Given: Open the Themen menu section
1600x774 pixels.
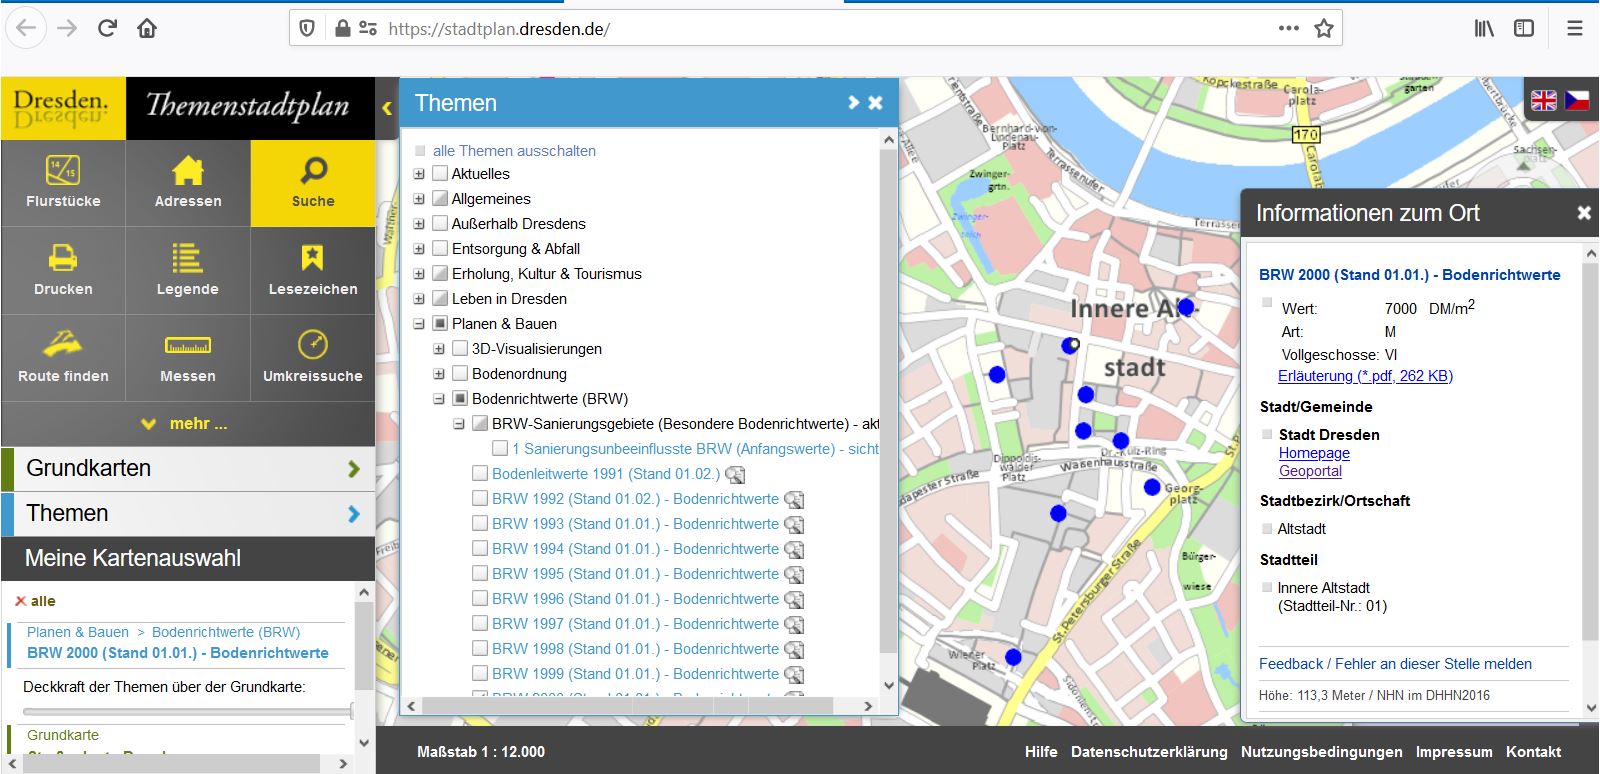Looking at the screenshot, I should click(x=188, y=513).
